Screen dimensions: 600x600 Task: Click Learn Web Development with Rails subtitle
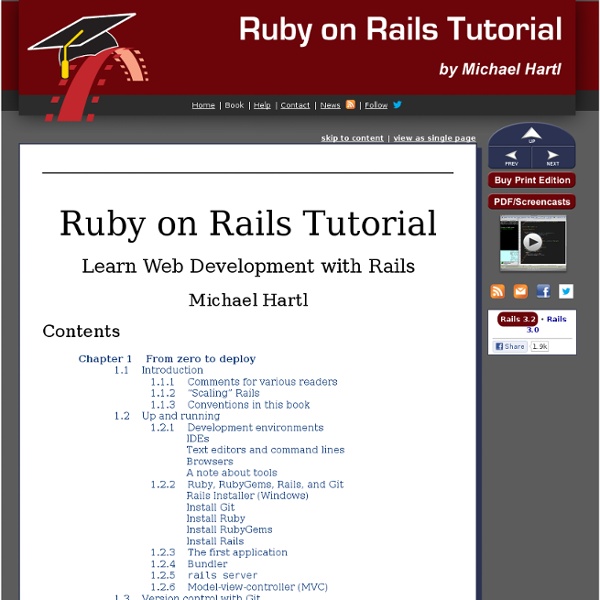pos(248,266)
